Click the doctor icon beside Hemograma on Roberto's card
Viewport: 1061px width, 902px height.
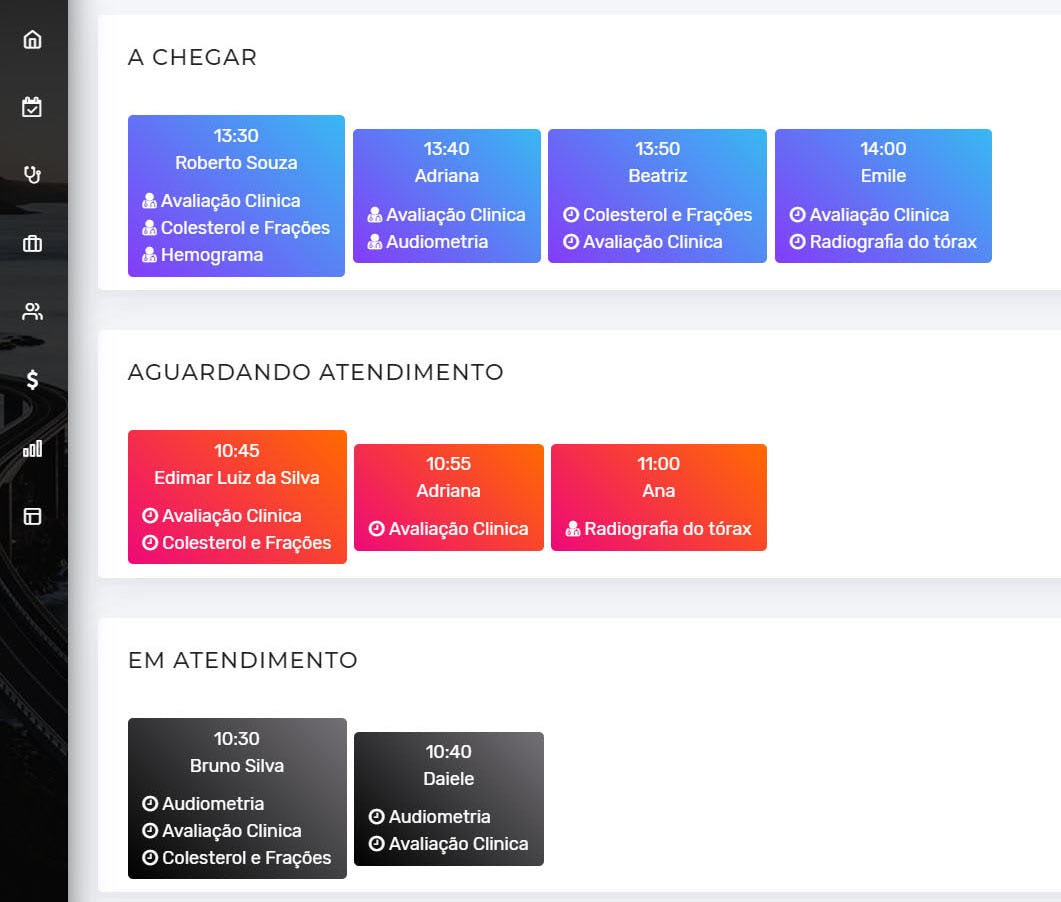pos(152,255)
